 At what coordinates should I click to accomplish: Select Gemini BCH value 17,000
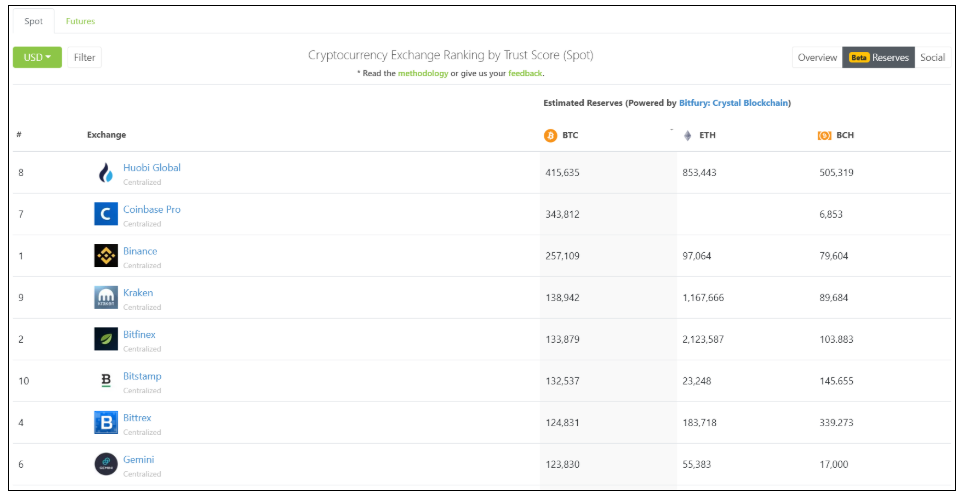[x=834, y=464]
